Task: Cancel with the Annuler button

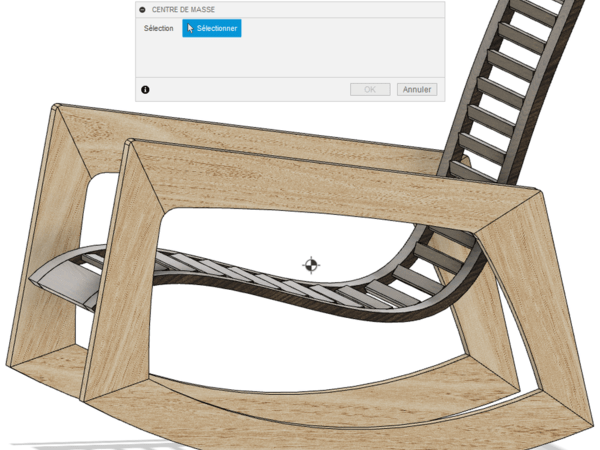Action: pos(416,90)
